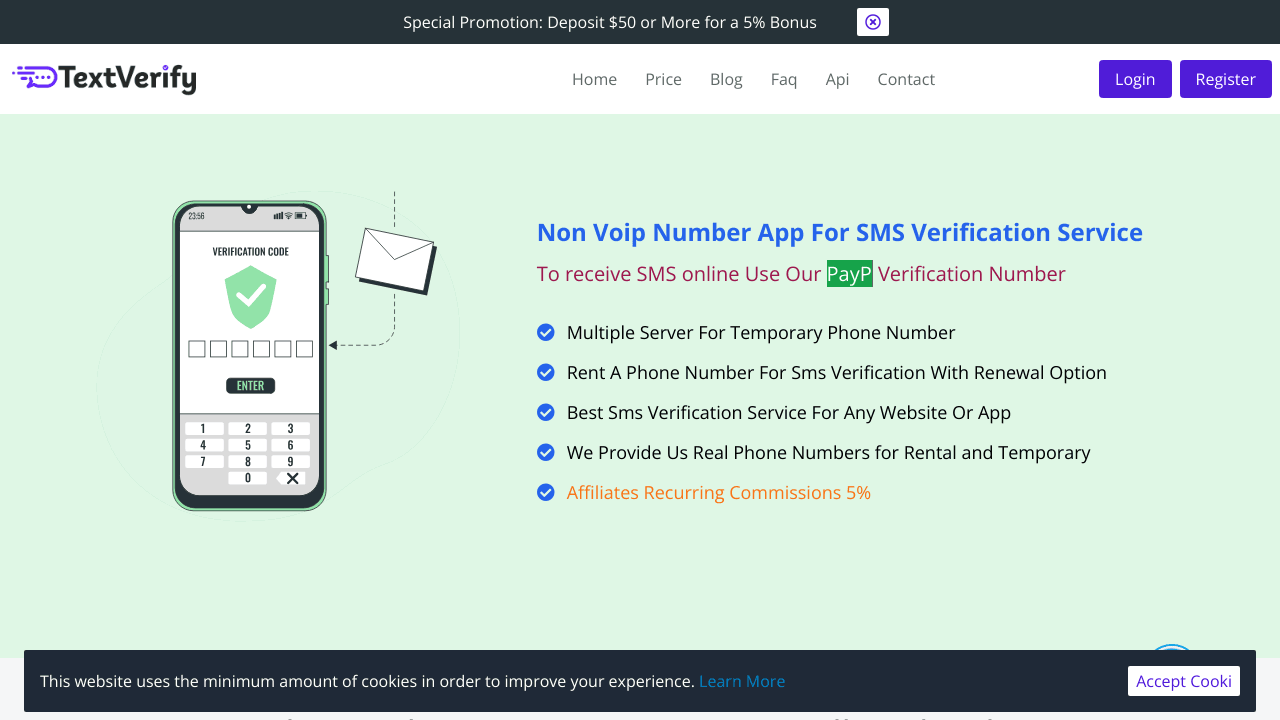Screen dimensions: 1280x720
Task: Open the Blog page
Action: (726, 80)
